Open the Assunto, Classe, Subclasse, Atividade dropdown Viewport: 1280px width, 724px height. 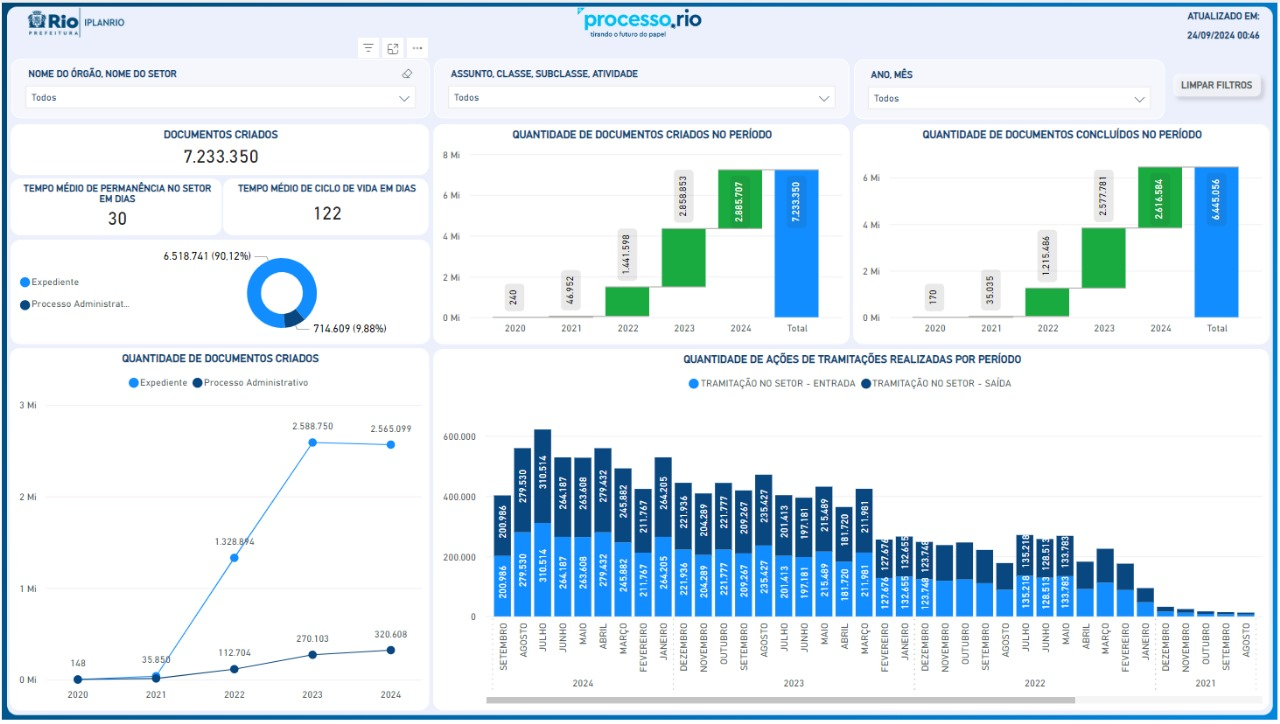click(x=642, y=98)
